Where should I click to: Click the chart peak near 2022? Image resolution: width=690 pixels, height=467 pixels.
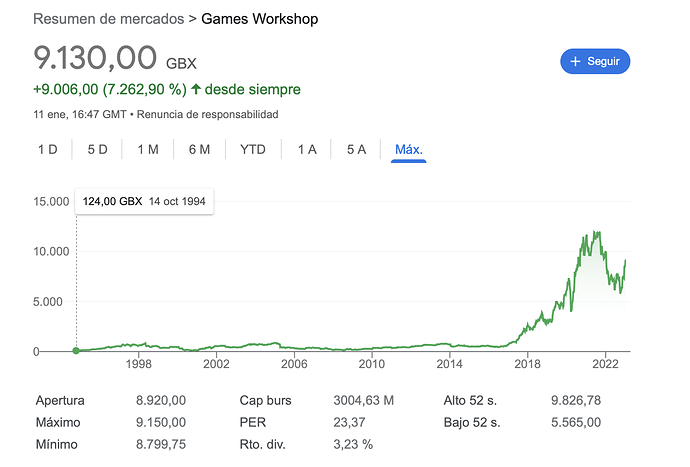(596, 232)
